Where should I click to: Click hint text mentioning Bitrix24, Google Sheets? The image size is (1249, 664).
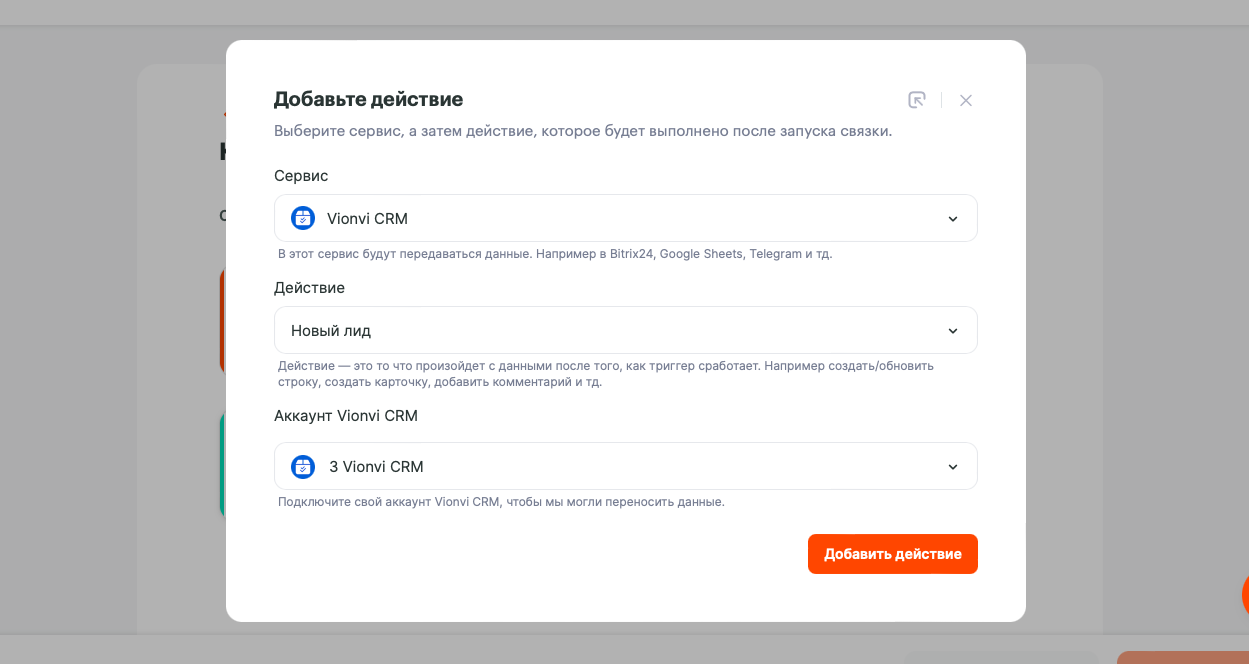[555, 254]
